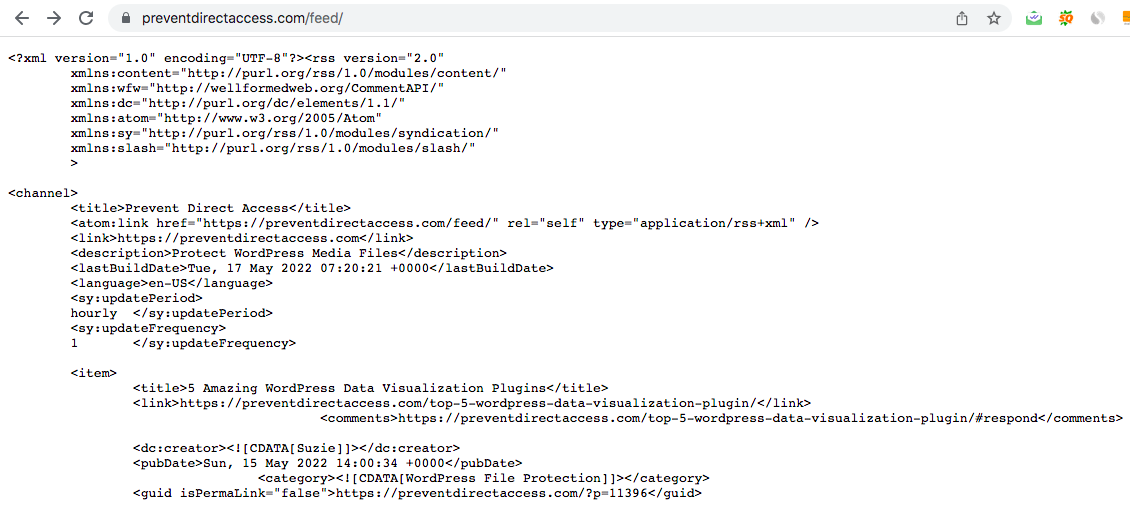Click the https://preventdirectaccess.com link element text

tap(239, 238)
